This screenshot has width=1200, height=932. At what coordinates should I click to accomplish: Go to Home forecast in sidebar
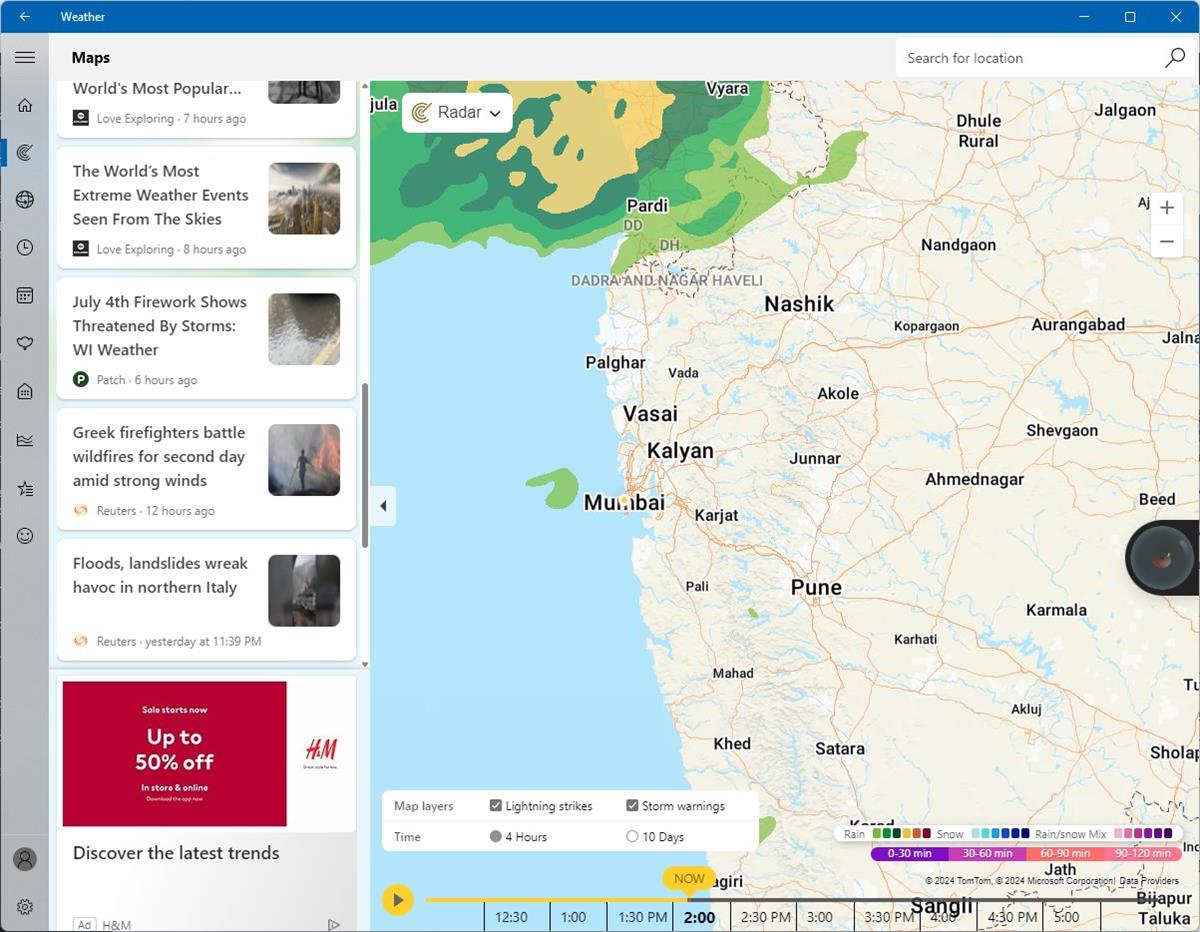click(x=25, y=105)
